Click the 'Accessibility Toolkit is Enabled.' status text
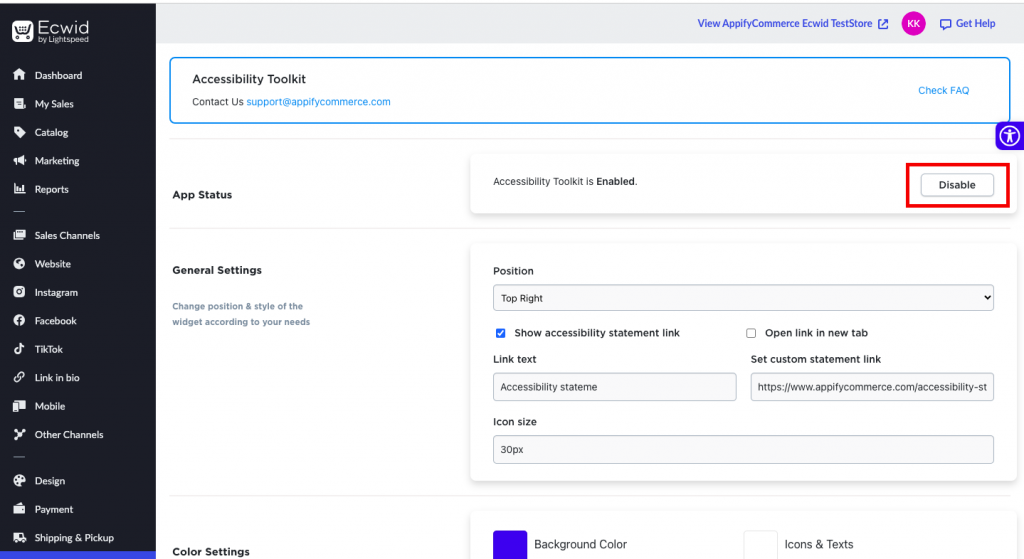Image resolution: width=1024 pixels, height=559 pixels. pos(565,182)
